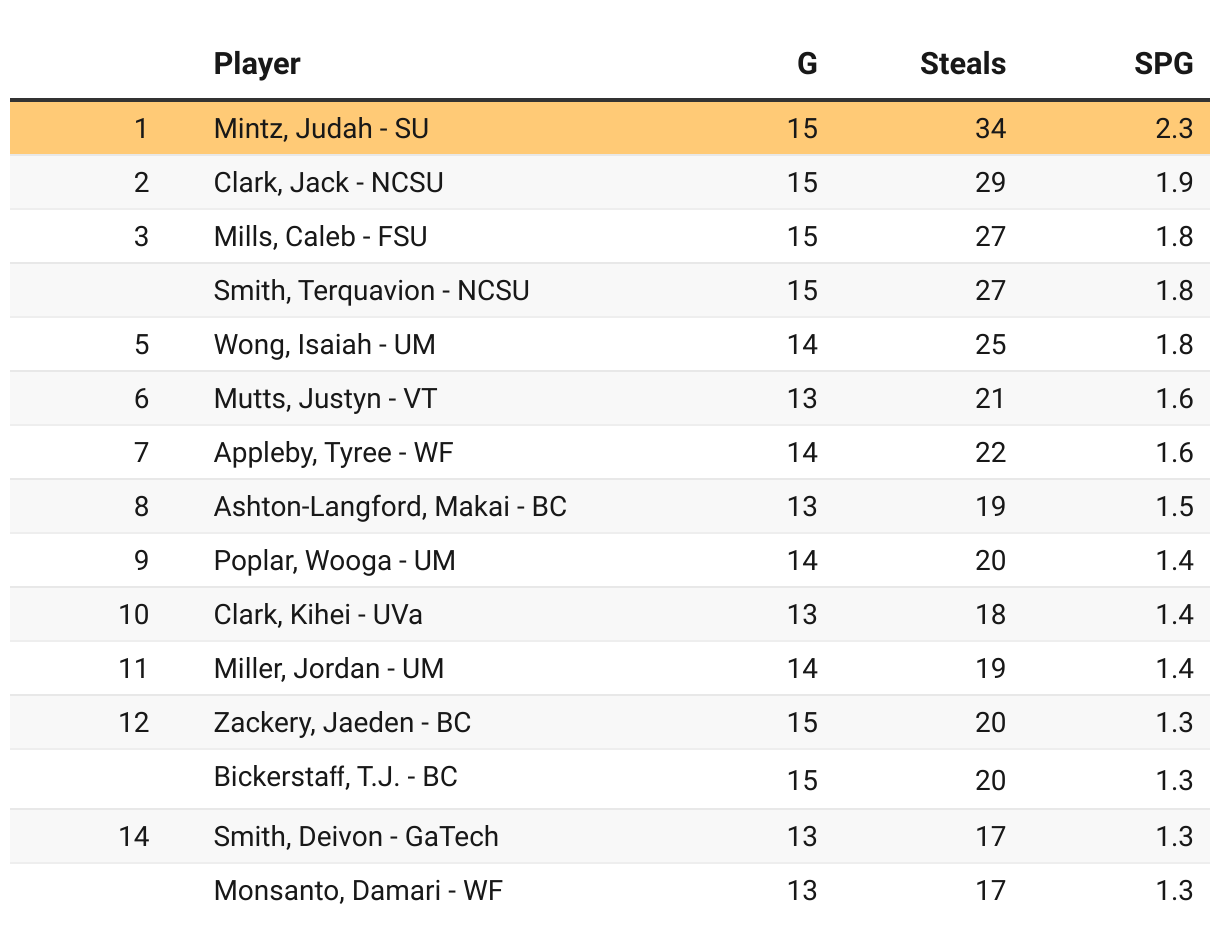Click the SPG column header

pyautogui.click(x=1163, y=64)
